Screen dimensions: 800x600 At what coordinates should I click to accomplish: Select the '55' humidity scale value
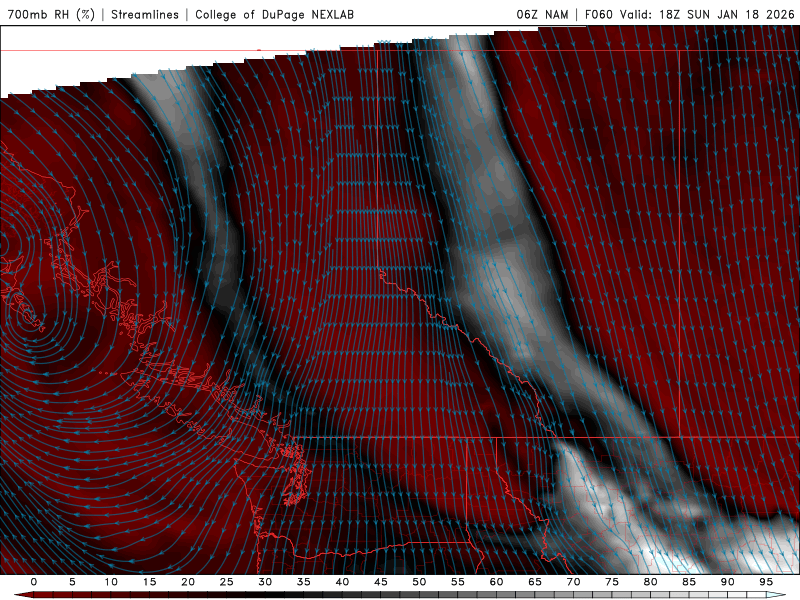458,582
